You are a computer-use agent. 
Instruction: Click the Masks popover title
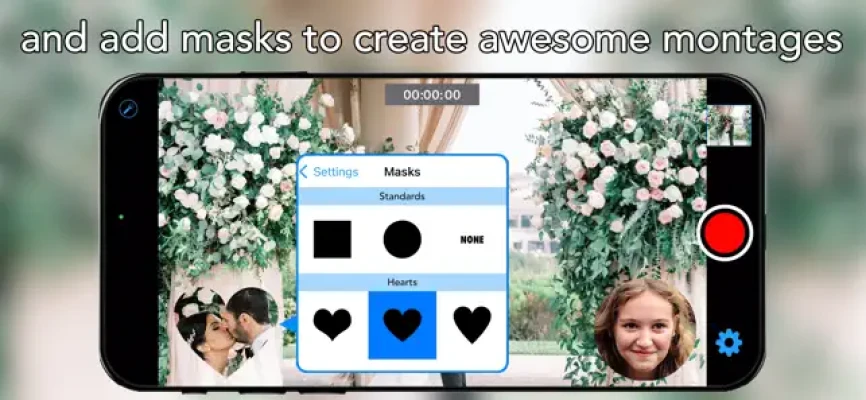point(402,172)
